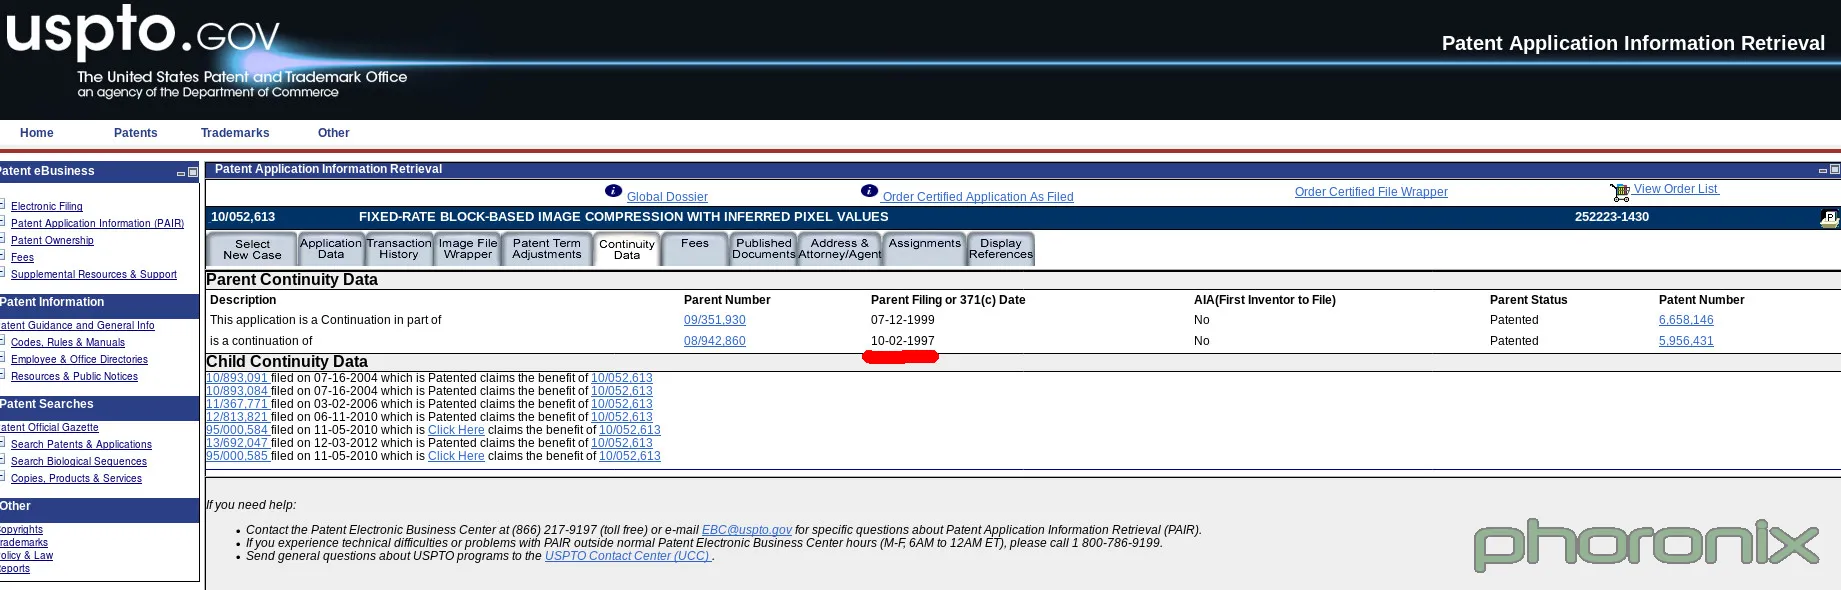Open patent number 6,658,146
The image size is (1841, 590).
pyautogui.click(x=1686, y=320)
